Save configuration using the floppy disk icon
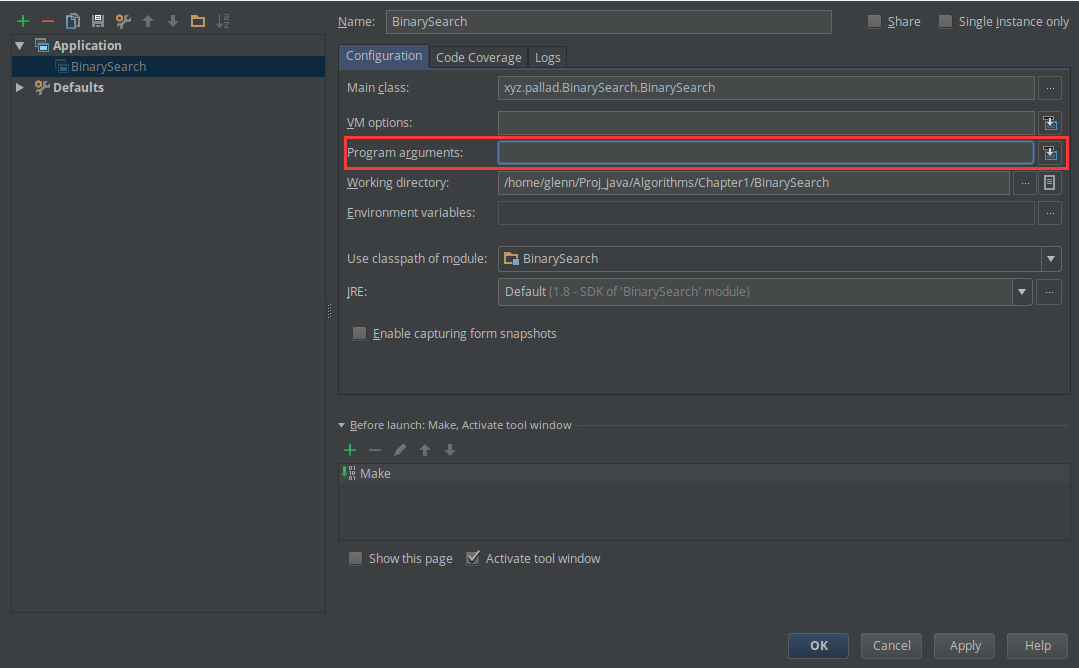 pos(97,21)
